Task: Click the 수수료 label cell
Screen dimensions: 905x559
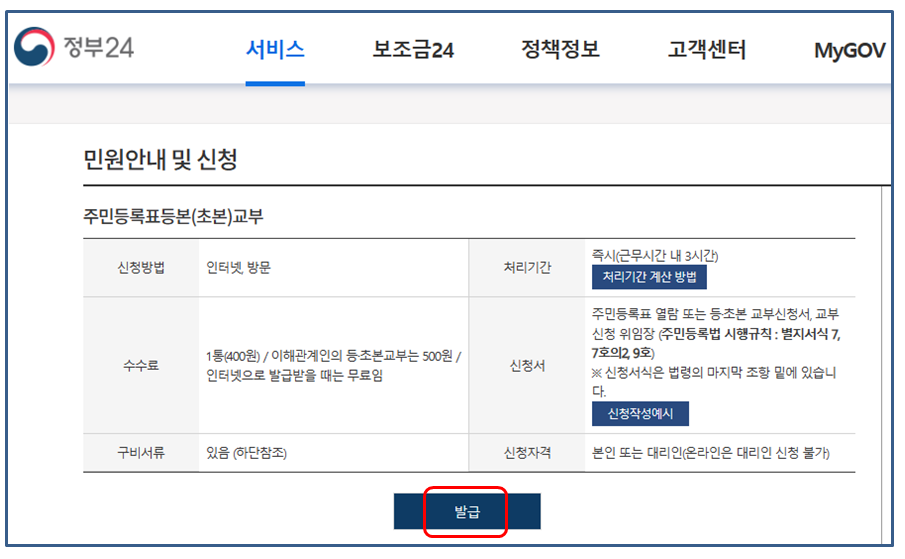Action: [x=141, y=365]
